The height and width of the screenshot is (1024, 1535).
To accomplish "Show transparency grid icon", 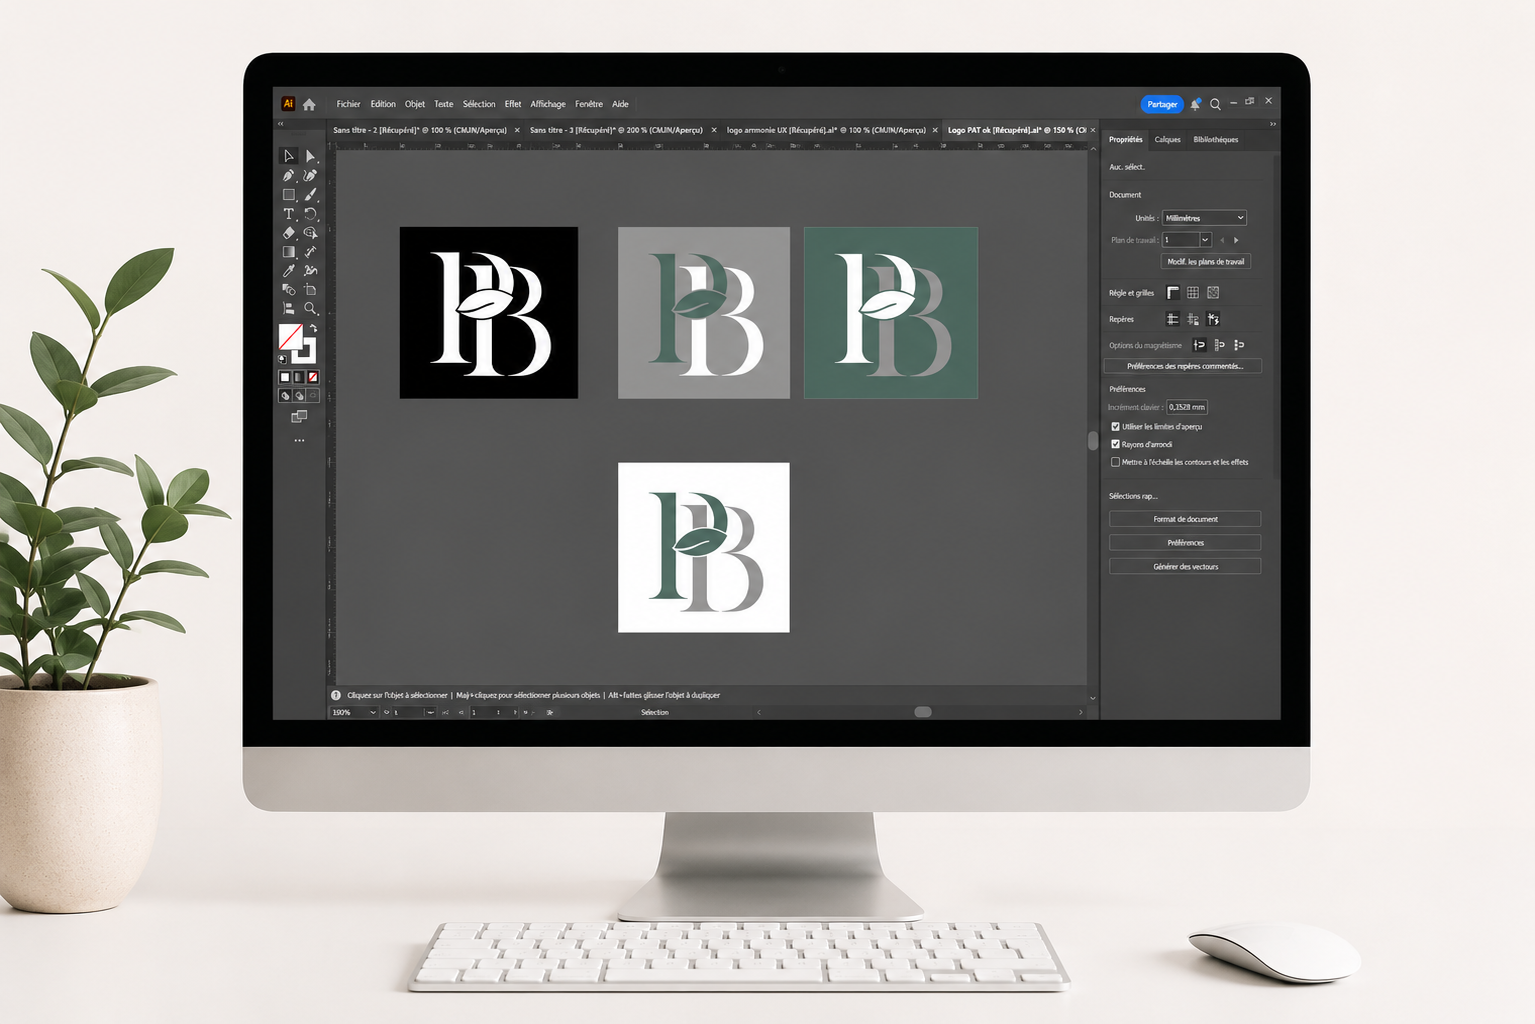I will [1213, 293].
